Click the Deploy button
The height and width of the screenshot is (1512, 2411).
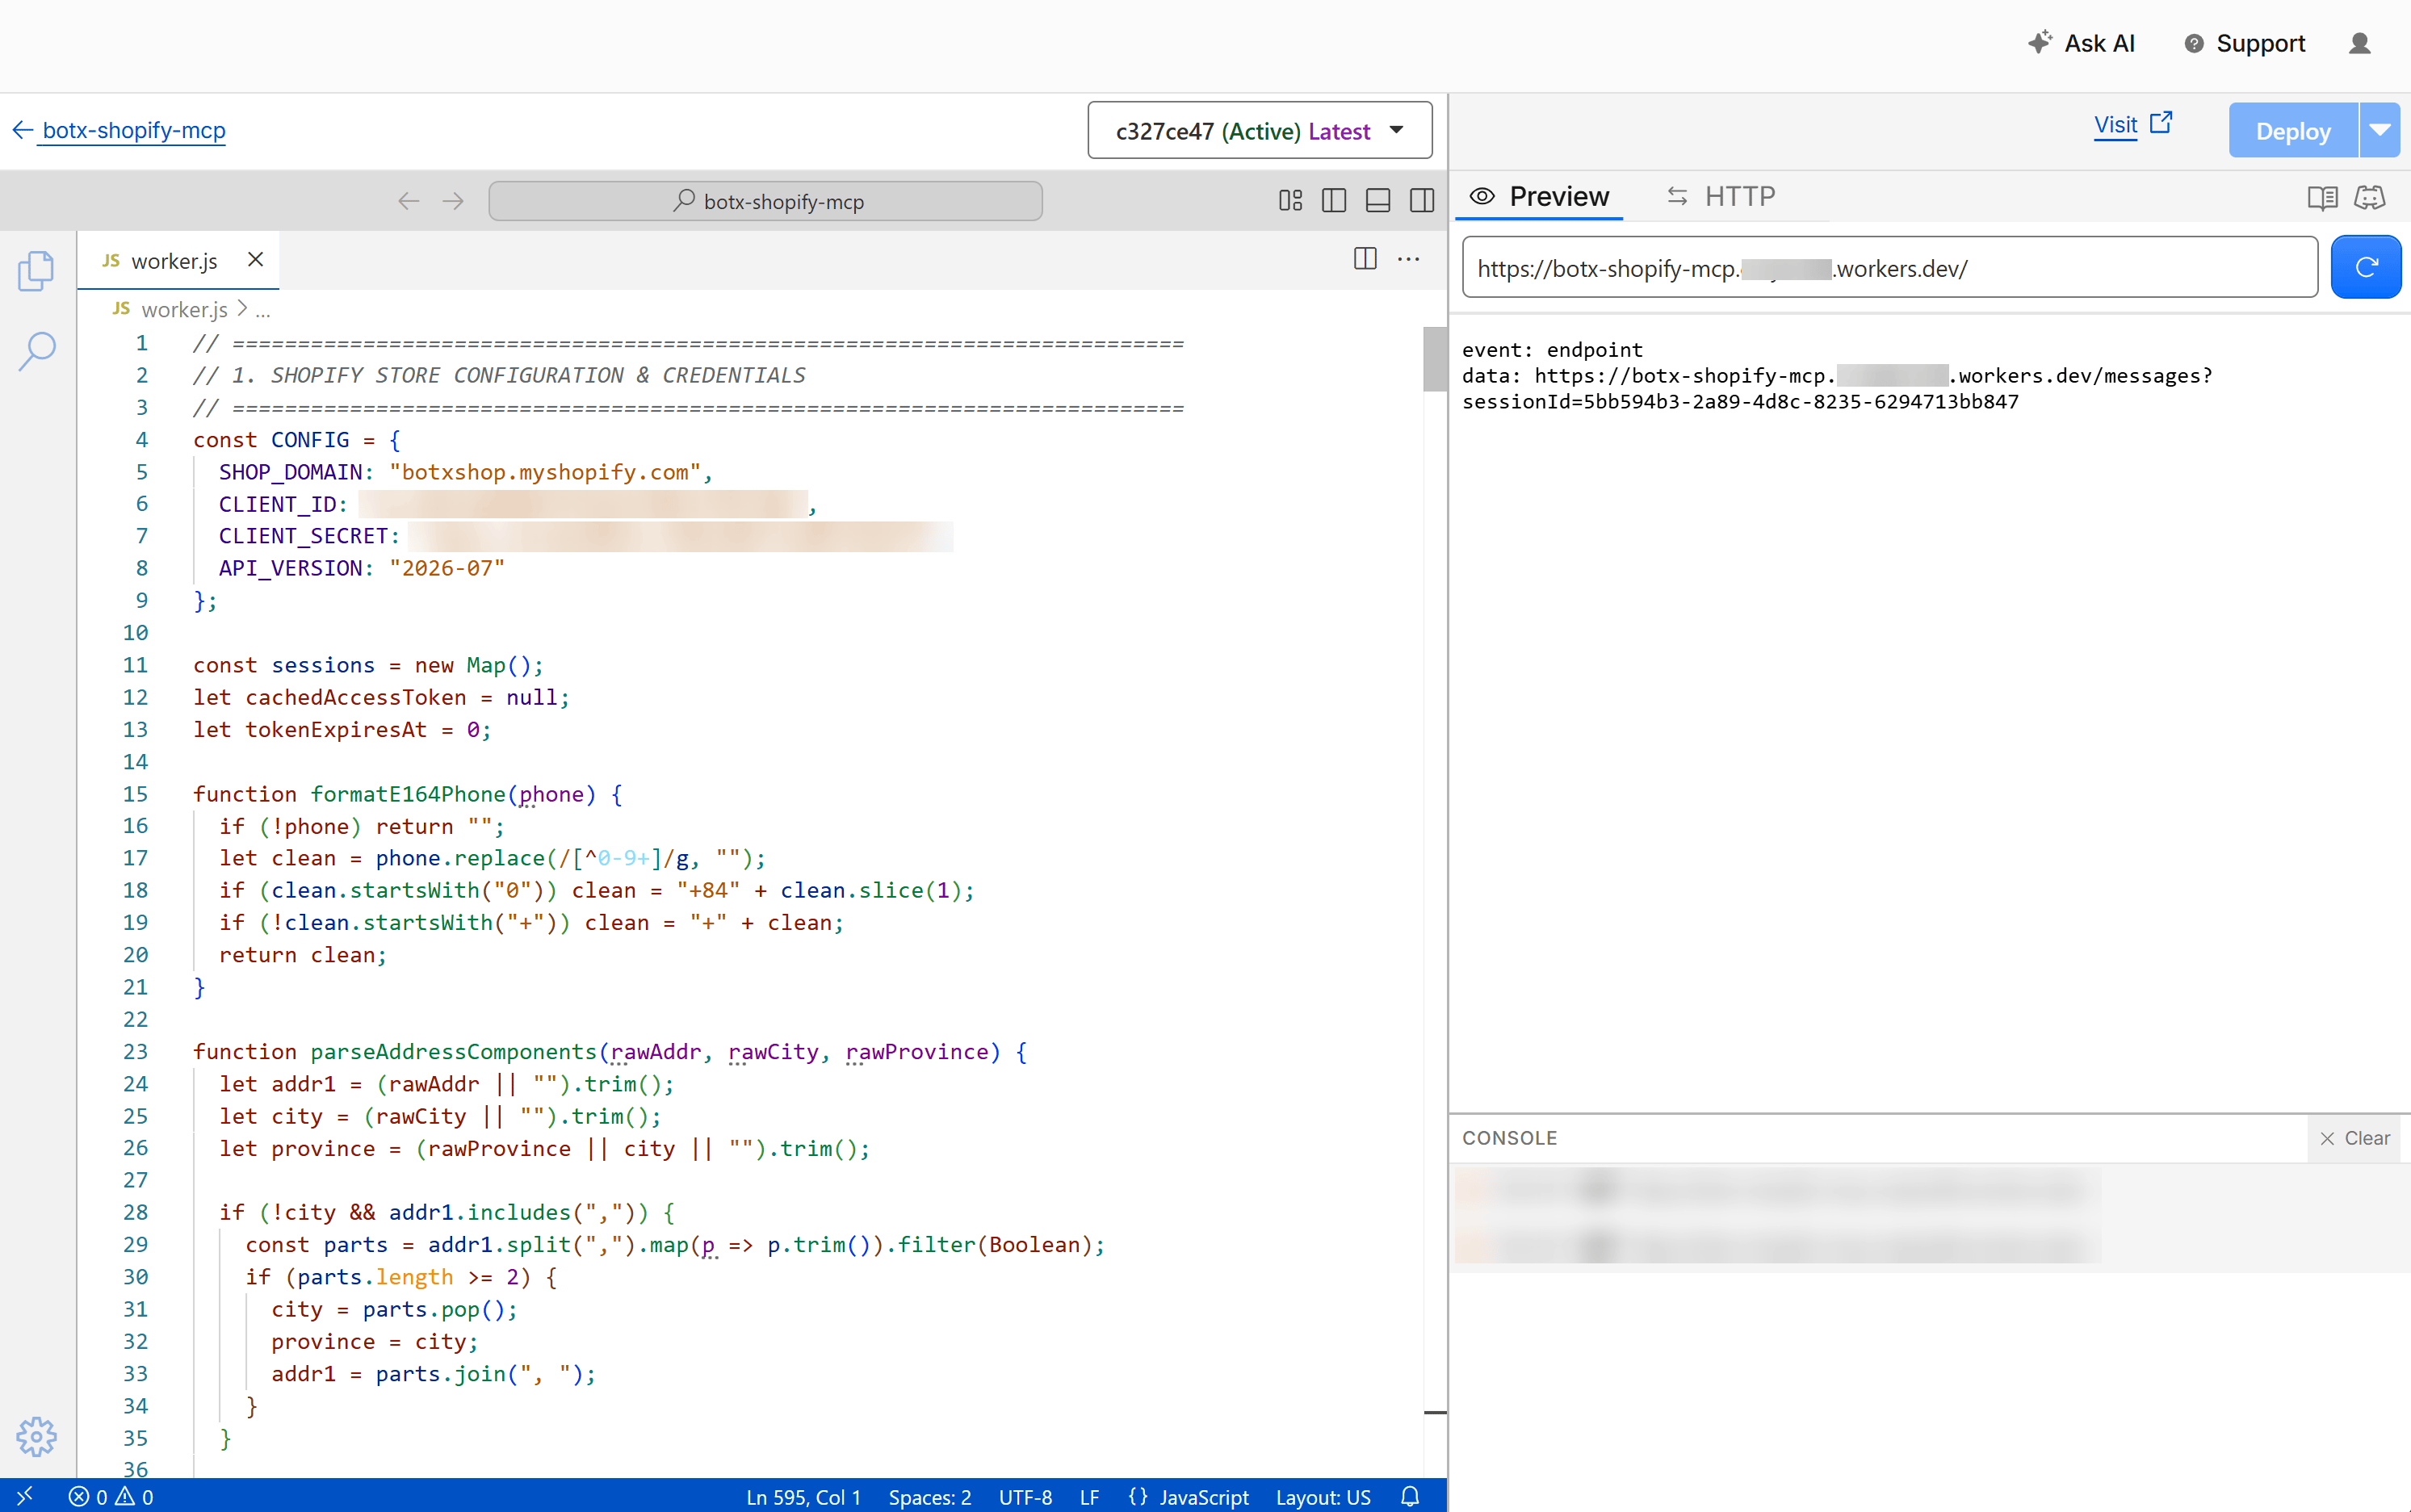point(2293,131)
